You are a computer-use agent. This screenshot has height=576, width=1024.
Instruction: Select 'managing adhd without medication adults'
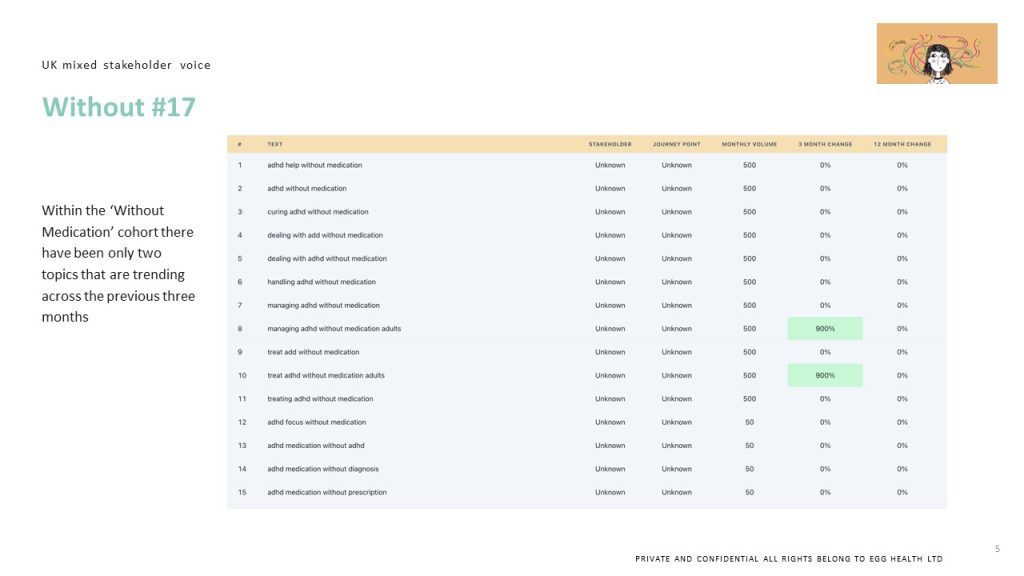coord(334,329)
